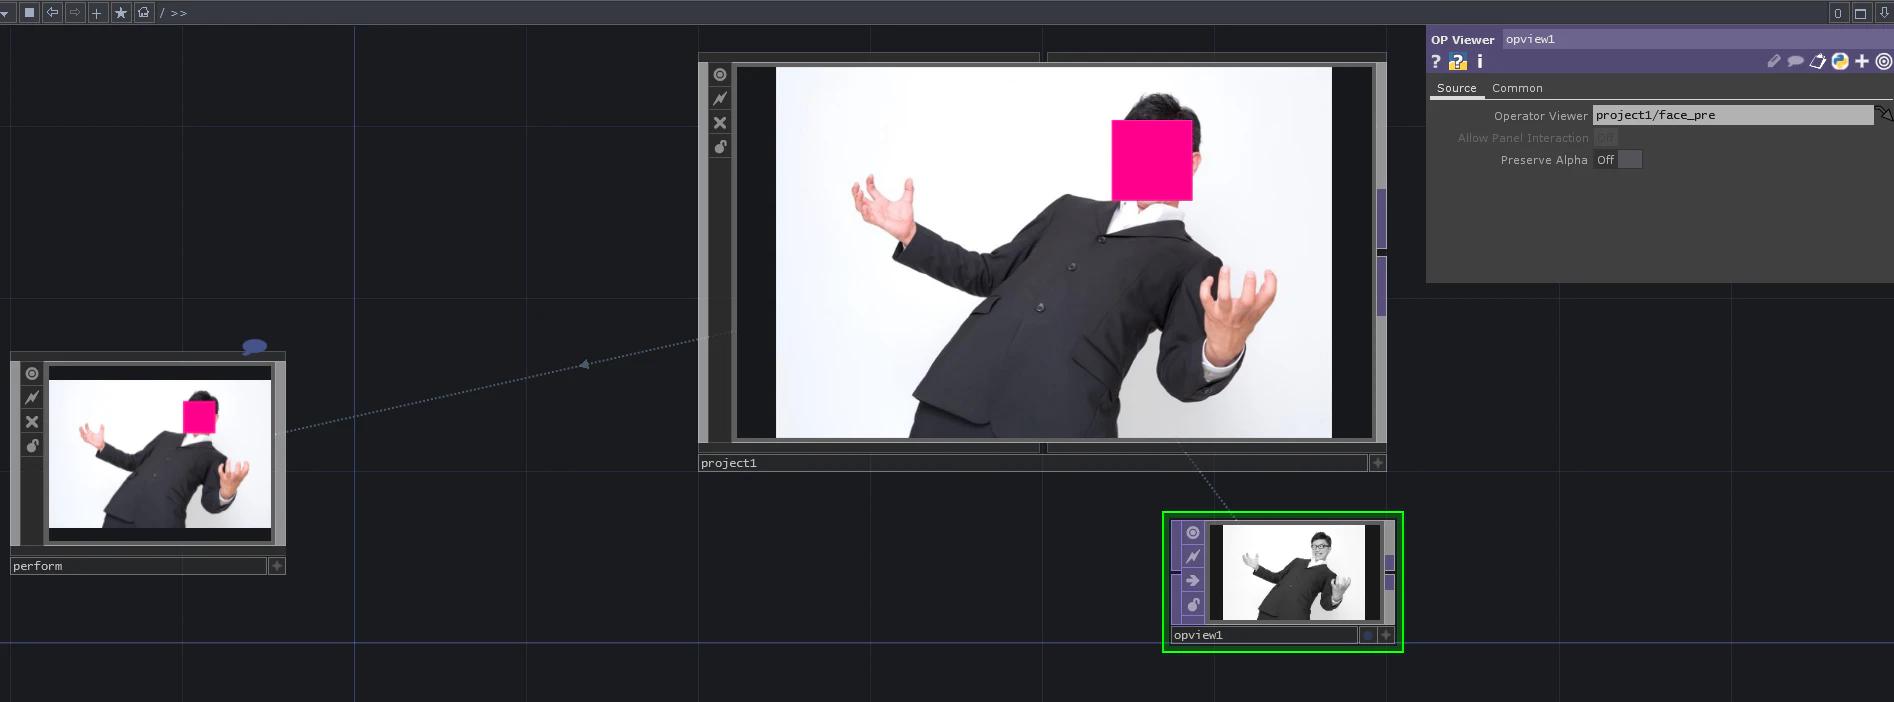This screenshot has width=1894, height=702.
Task: Go forward with the right arrow icon
Action: pos(75,13)
